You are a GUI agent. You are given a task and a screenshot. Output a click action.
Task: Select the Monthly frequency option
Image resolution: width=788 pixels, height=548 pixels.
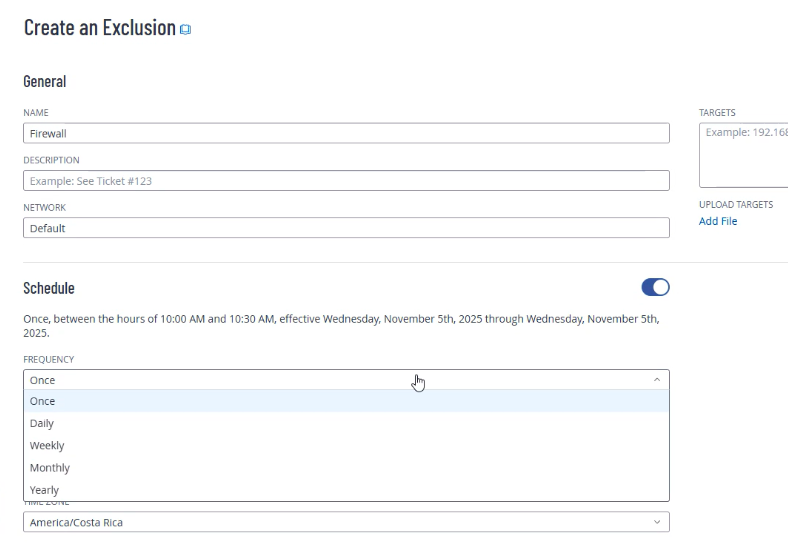click(50, 467)
